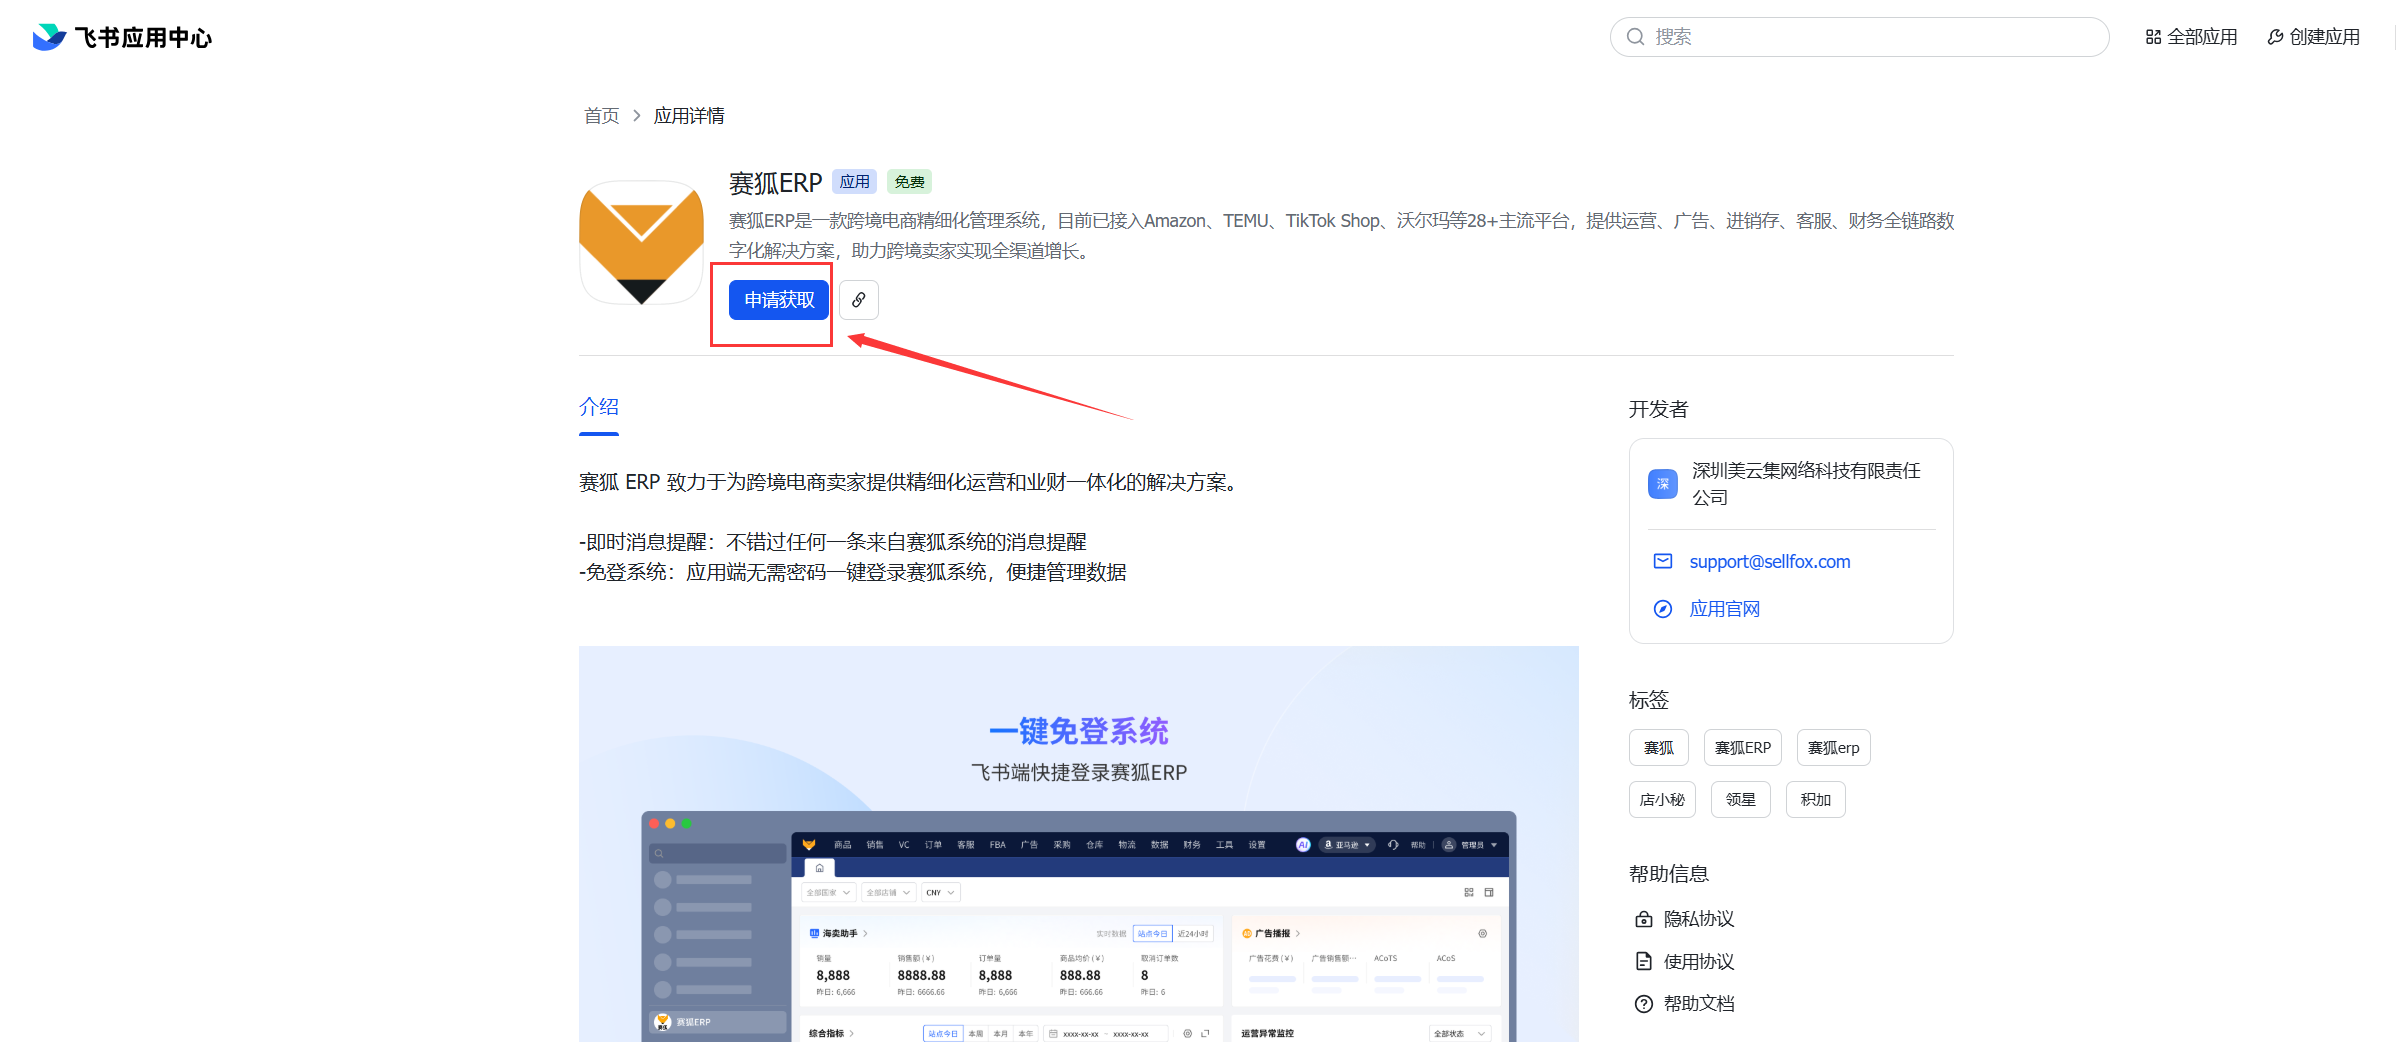Open support@sellfox.com email link
Screen dimensions: 2396x1042
click(1770, 561)
